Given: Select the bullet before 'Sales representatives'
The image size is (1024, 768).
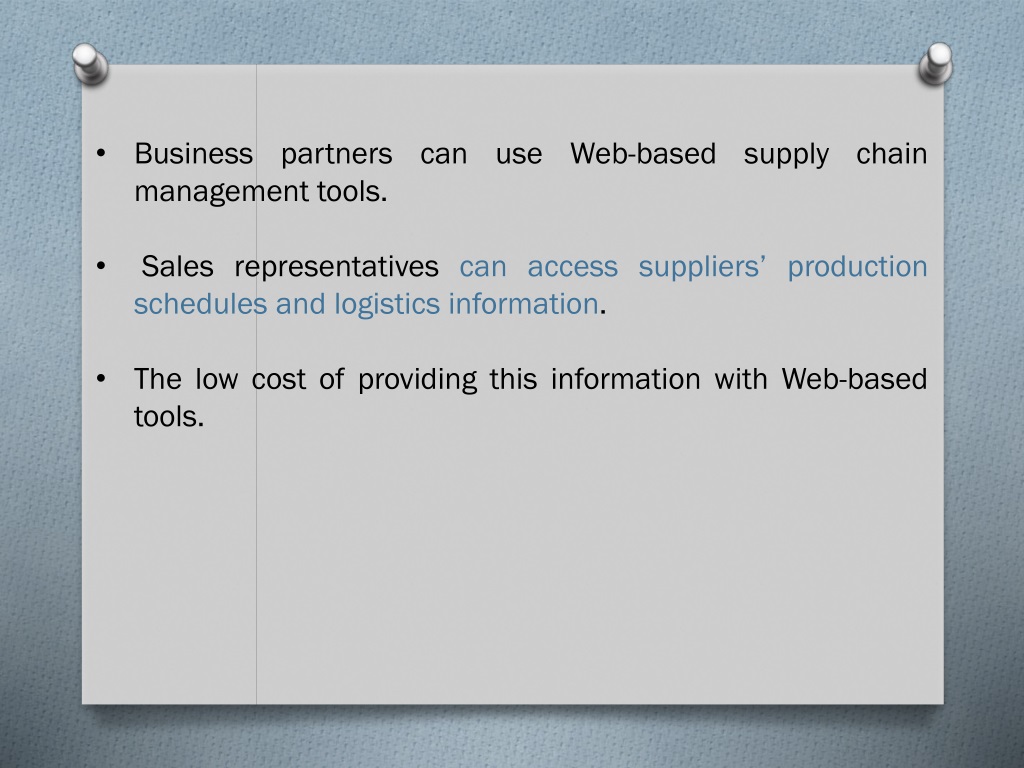Looking at the screenshot, I should pyautogui.click(x=101, y=266).
